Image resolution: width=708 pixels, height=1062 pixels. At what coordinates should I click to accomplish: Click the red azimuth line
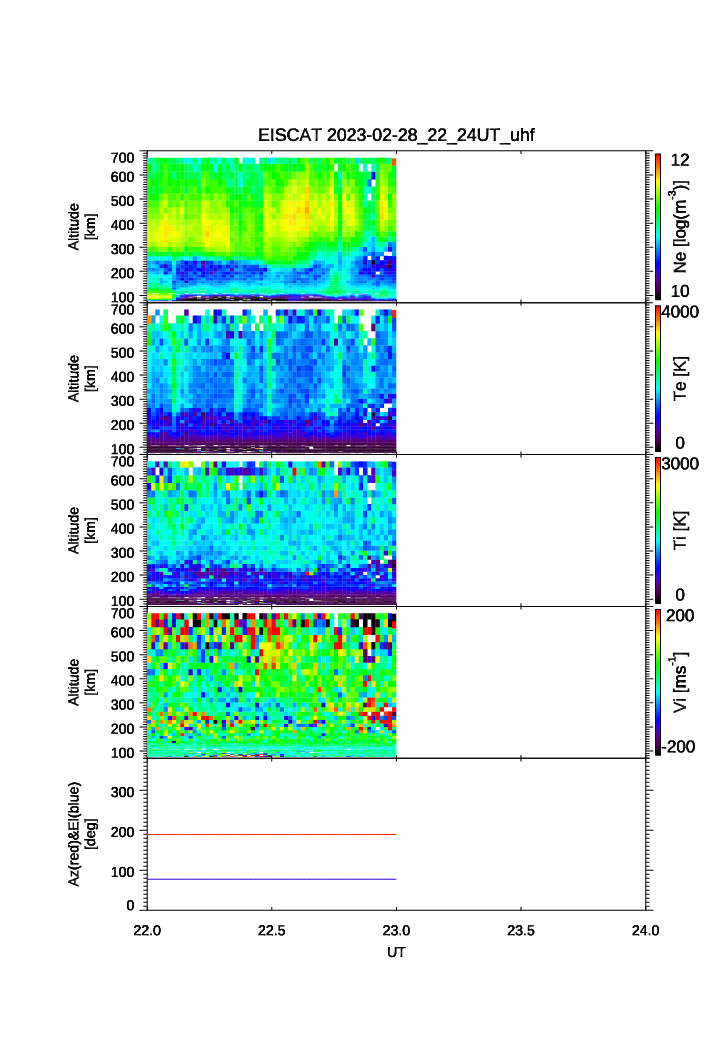click(272, 834)
